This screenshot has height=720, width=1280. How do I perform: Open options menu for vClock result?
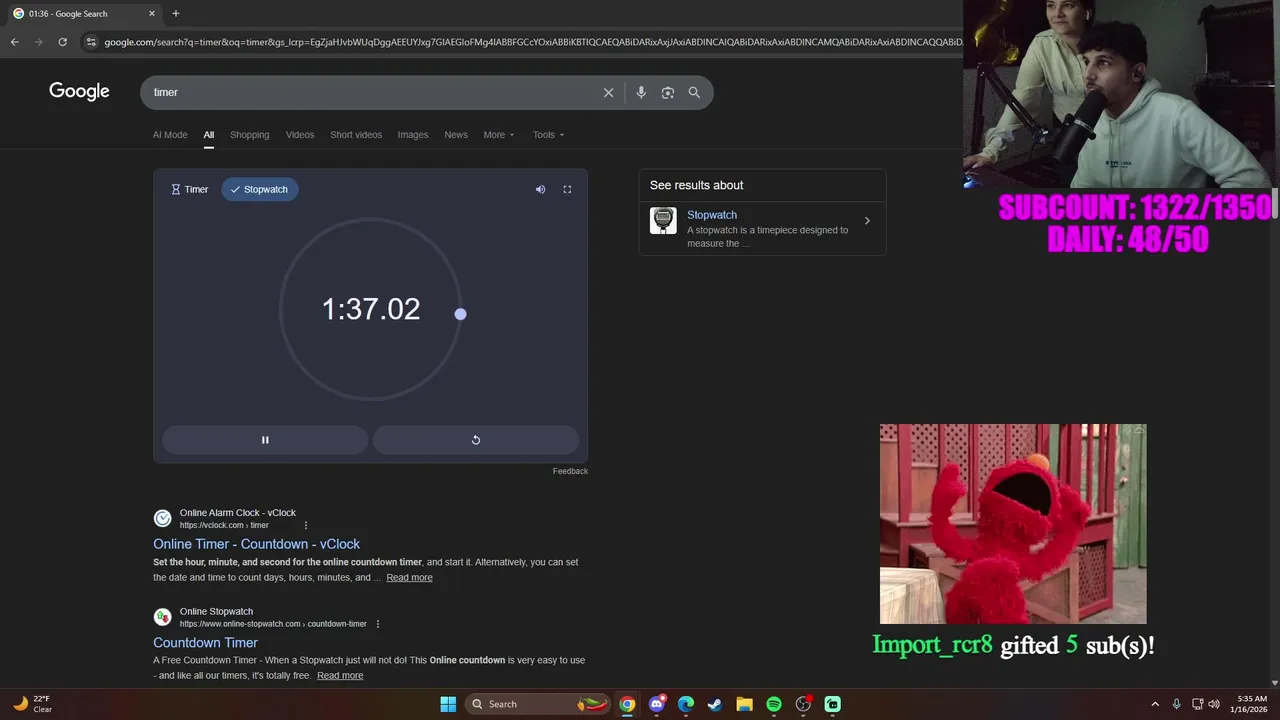306,525
